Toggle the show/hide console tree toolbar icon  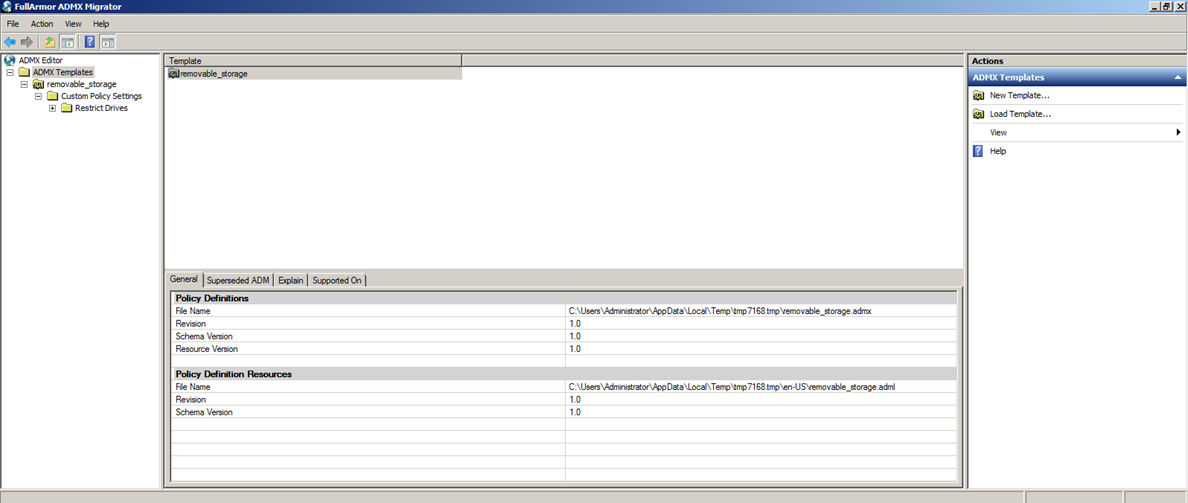coord(67,42)
